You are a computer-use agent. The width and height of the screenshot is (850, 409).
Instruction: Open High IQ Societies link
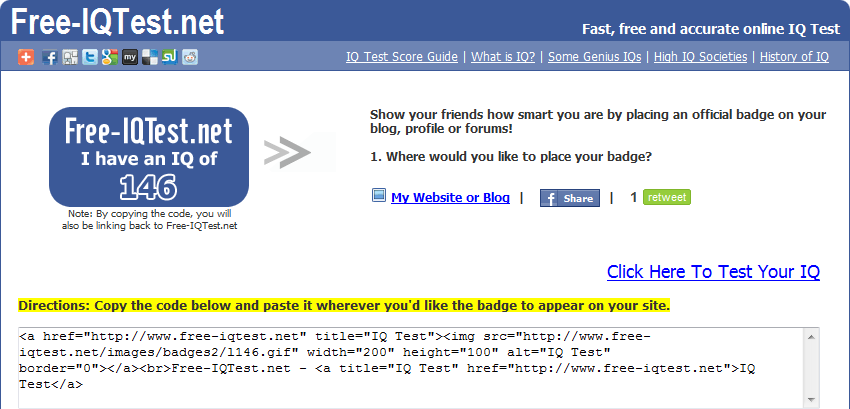tap(700, 57)
